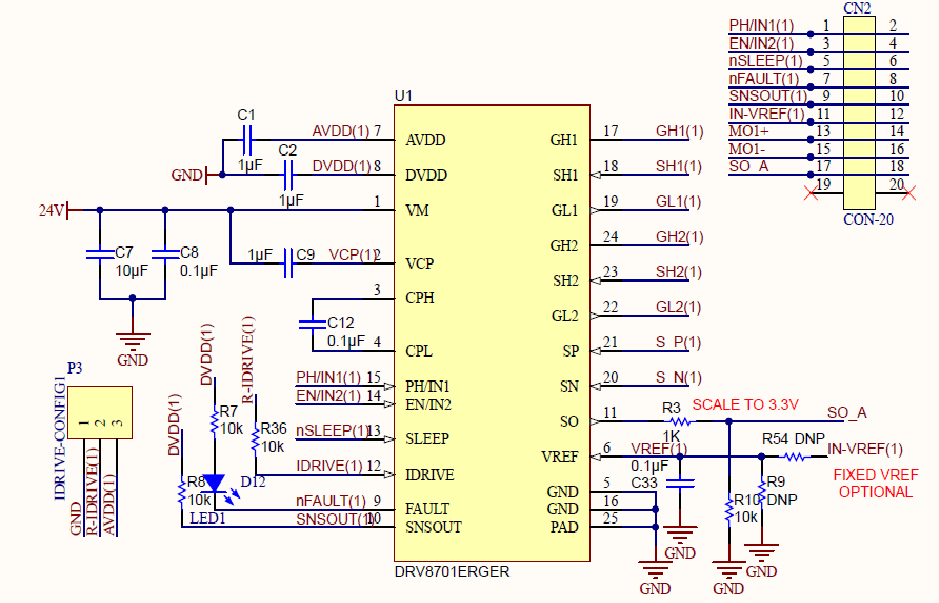Select resistor R36 symbol
This screenshot has height=603, width=939.
(256, 438)
